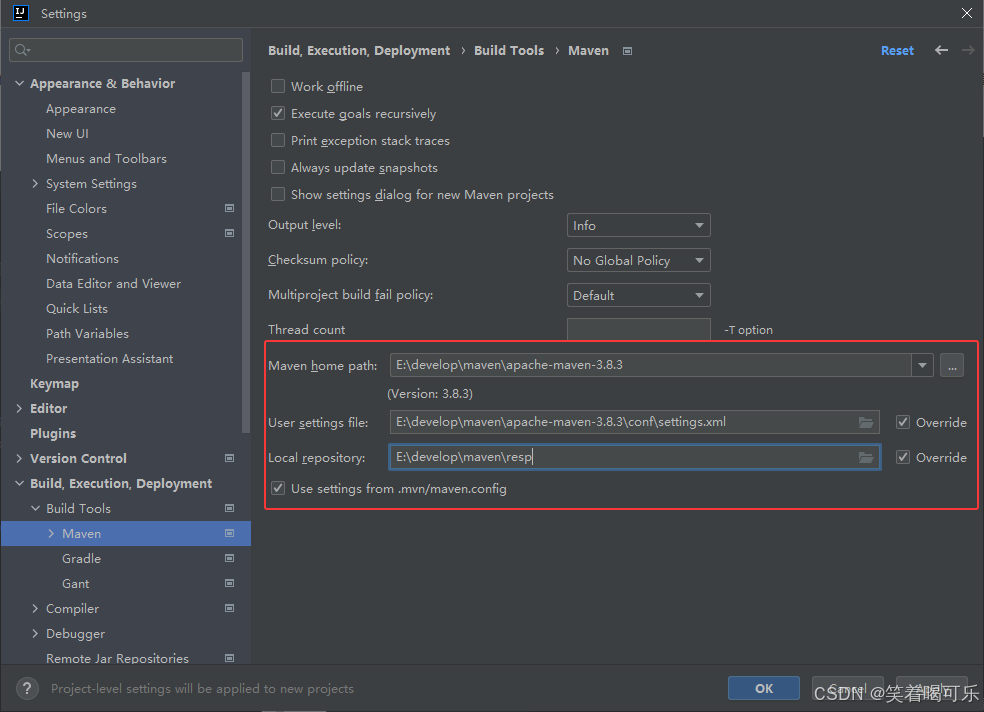Go forward with the right arrow
The height and width of the screenshot is (712, 984).
pyautogui.click(x=968, y=50)
